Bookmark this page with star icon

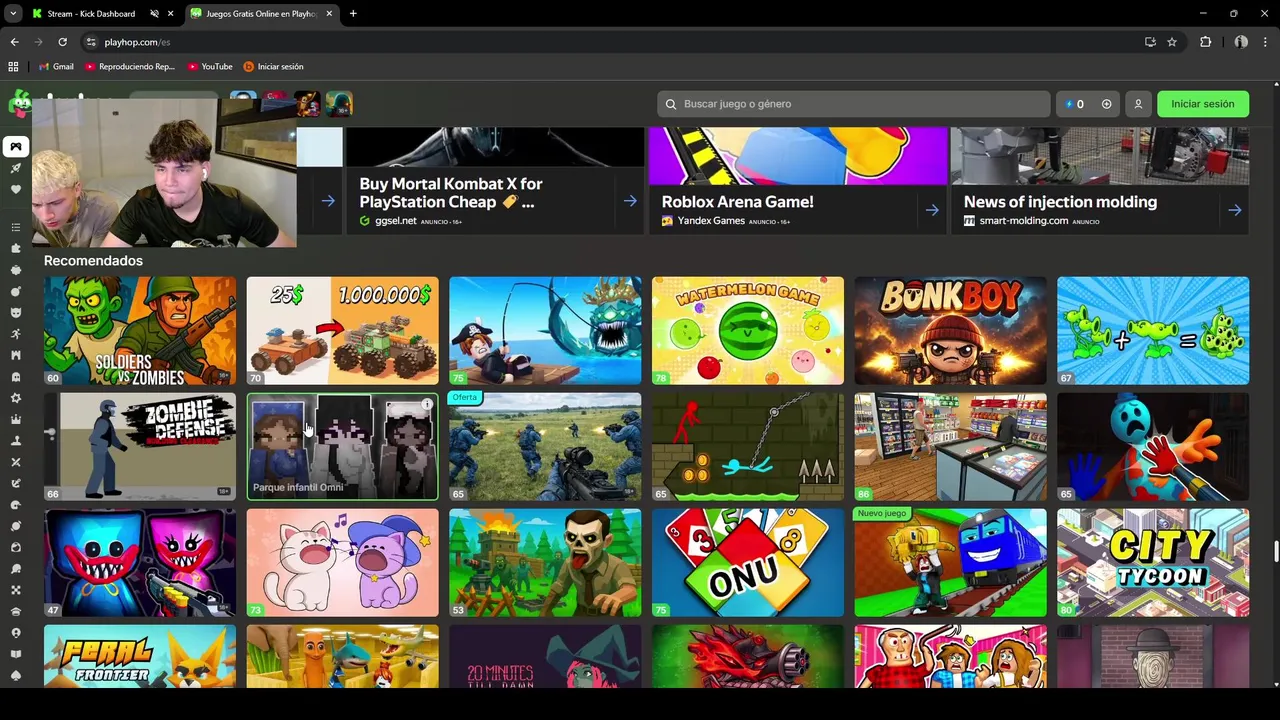pyautogui.click(x=1172, y=42)
